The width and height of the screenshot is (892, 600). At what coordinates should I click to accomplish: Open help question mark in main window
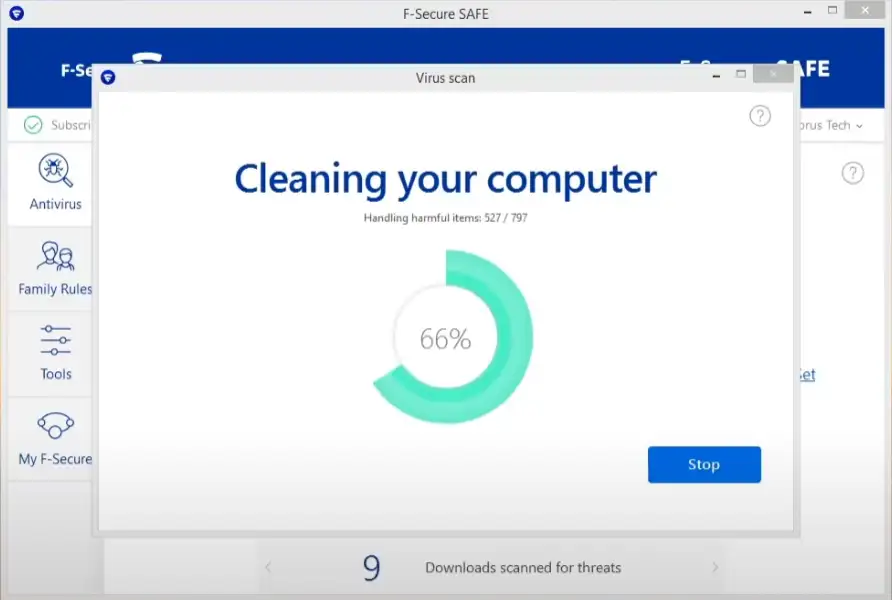coord(852,173)
